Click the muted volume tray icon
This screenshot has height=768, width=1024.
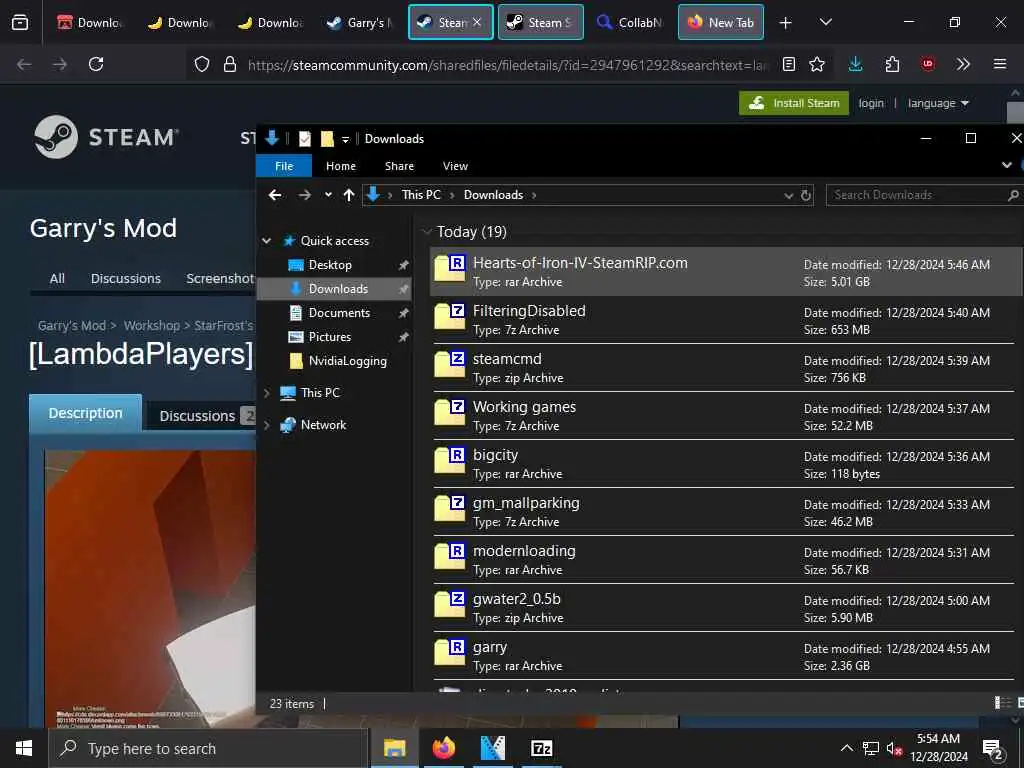[893, 748]
